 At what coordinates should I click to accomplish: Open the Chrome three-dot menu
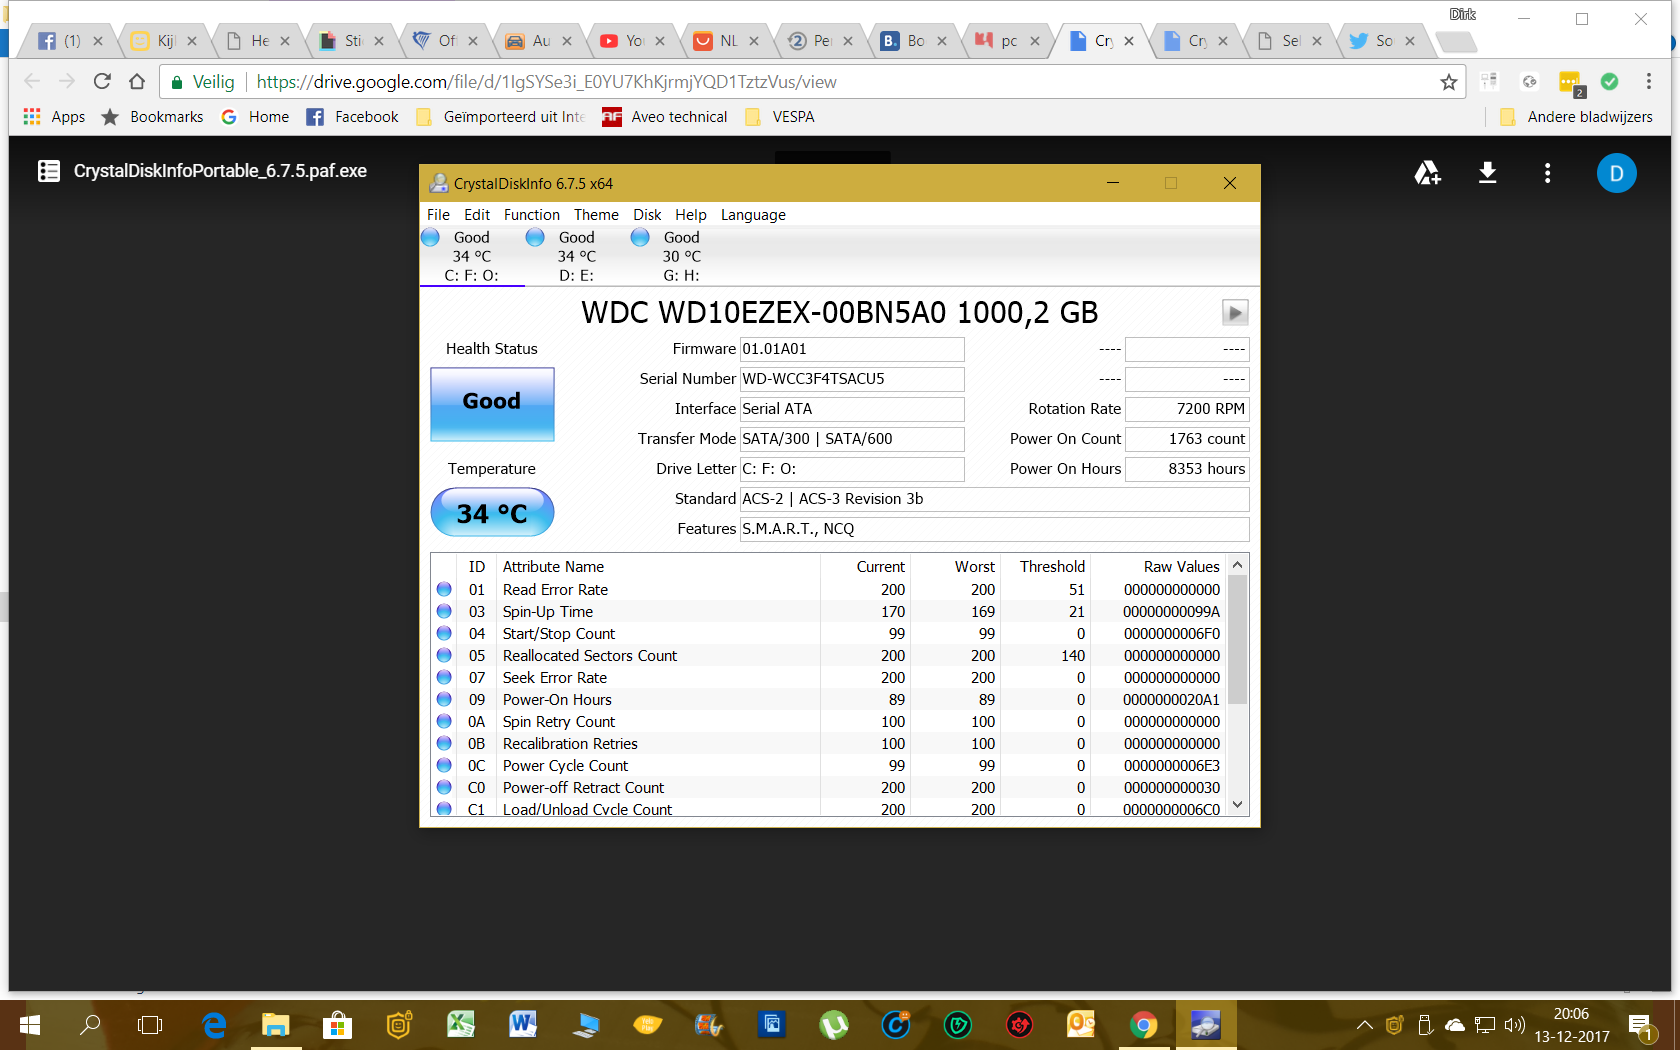coord(1649,82)
